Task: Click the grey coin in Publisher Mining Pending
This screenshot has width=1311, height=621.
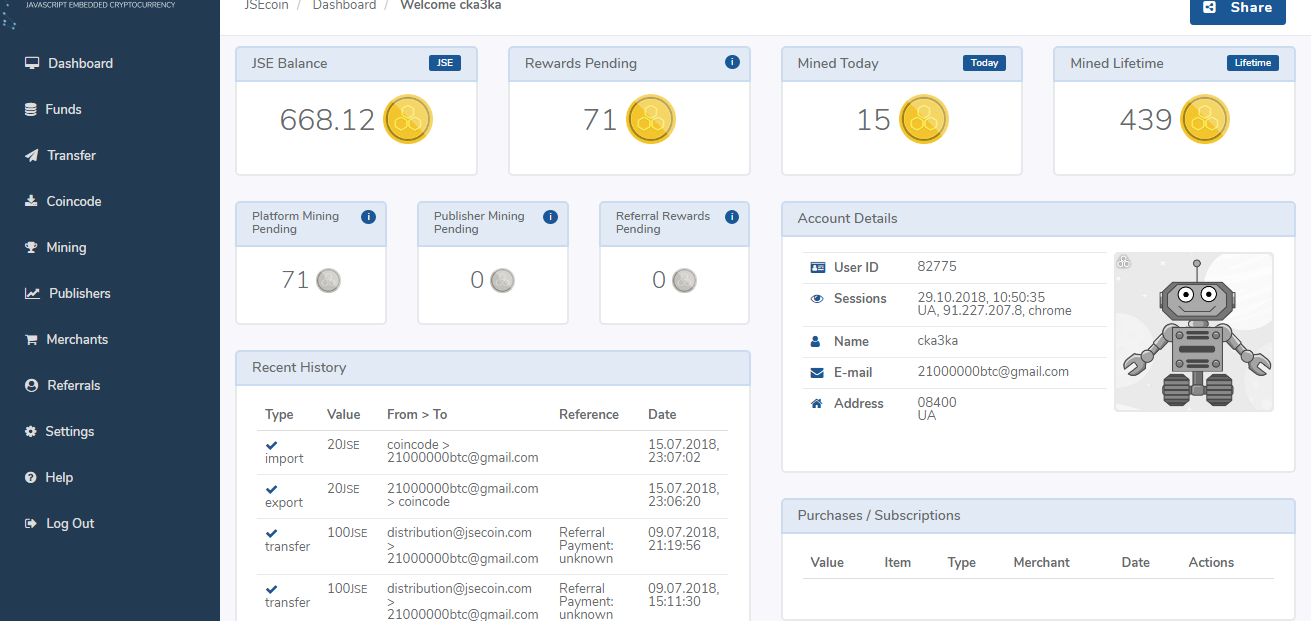Action: [503, 280]
